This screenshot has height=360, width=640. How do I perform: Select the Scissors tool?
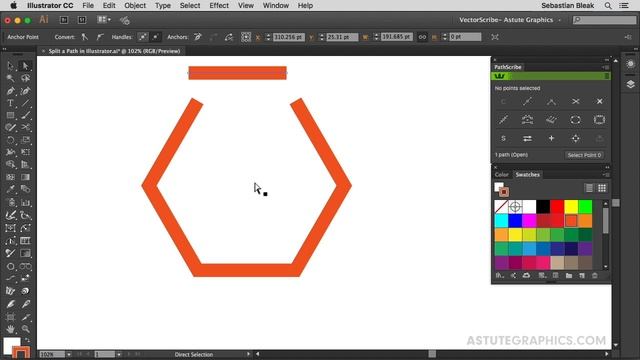(x=25, y=127)
